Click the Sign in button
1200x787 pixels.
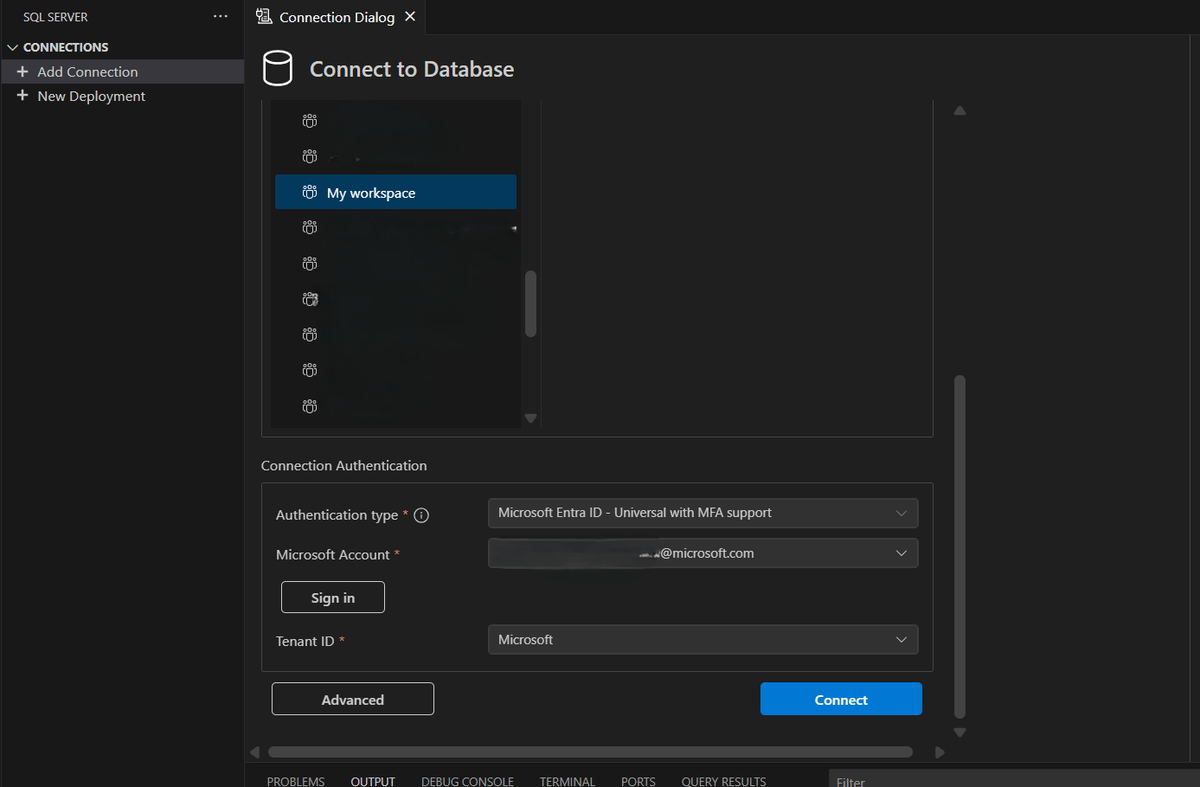tap(333, 598)
